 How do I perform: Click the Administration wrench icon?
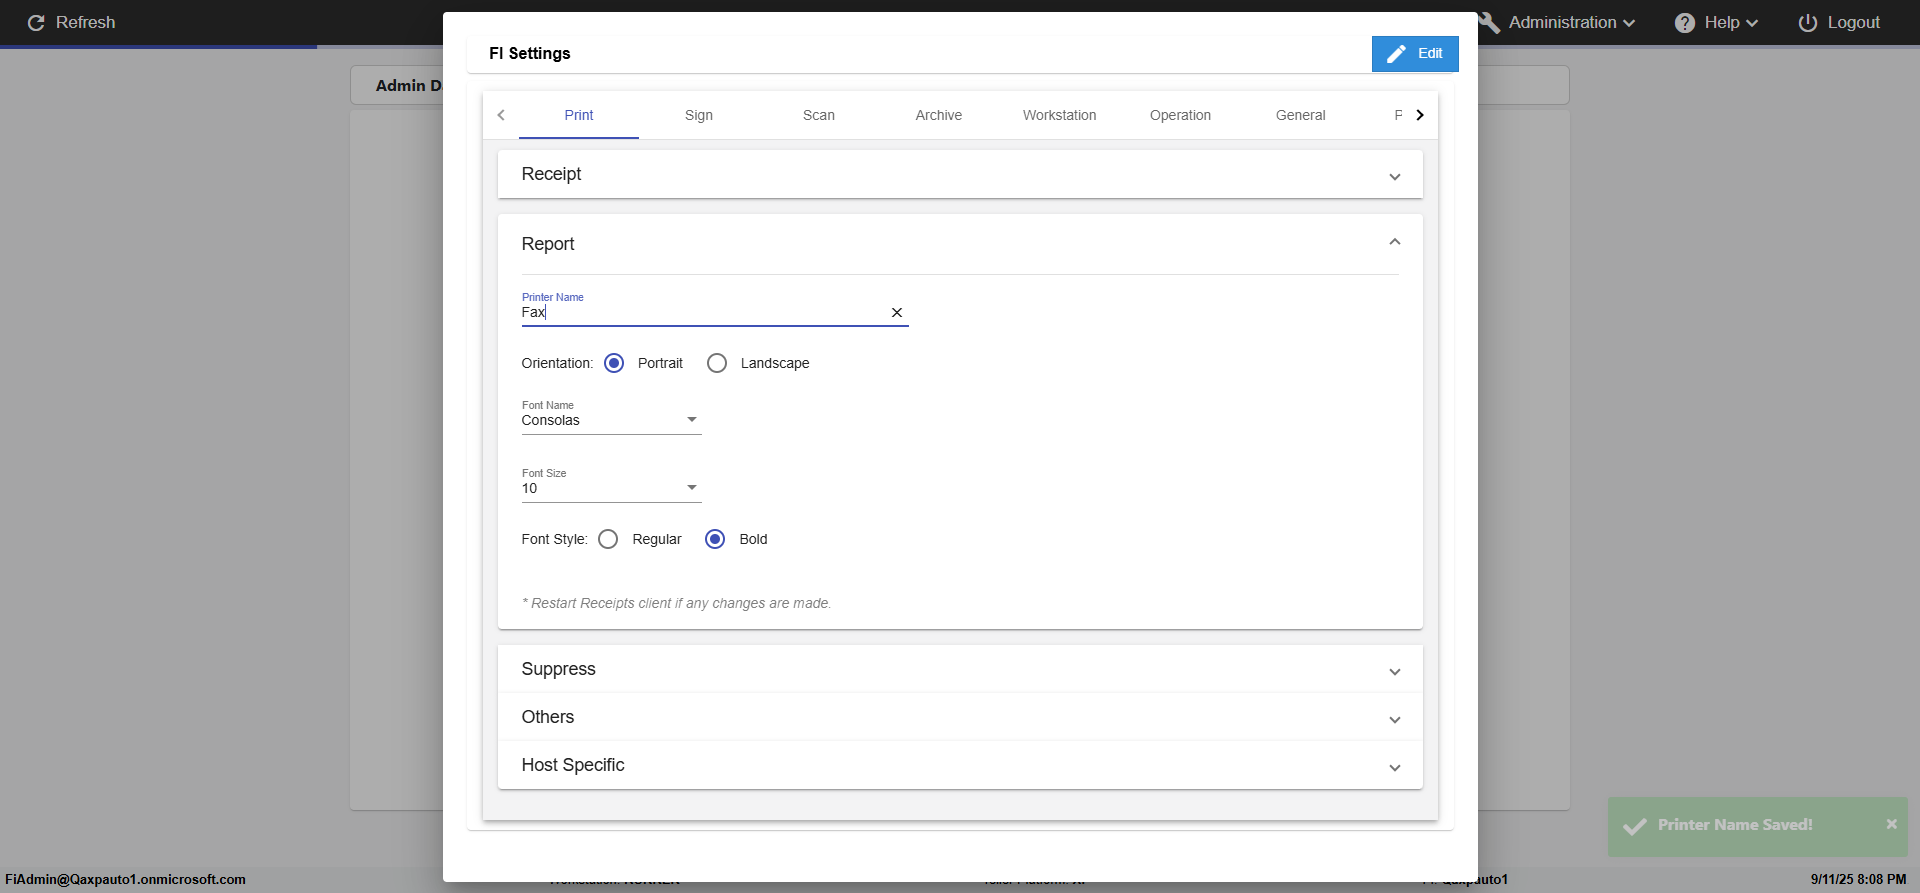click(x=1490, y=23)
